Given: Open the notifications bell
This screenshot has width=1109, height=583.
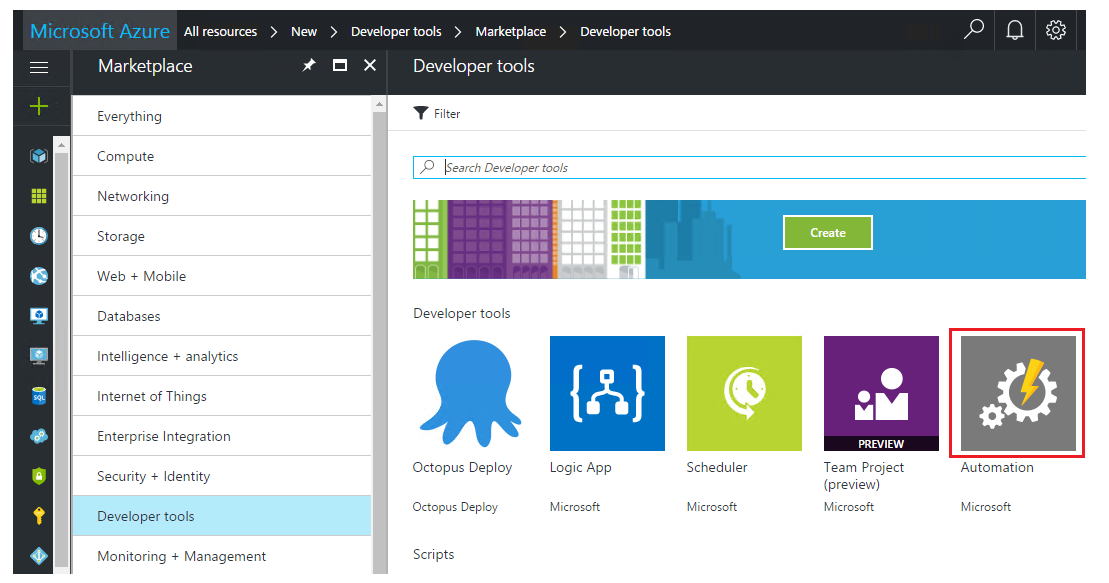Looking at the screenshot, I should pos(1015,30).
